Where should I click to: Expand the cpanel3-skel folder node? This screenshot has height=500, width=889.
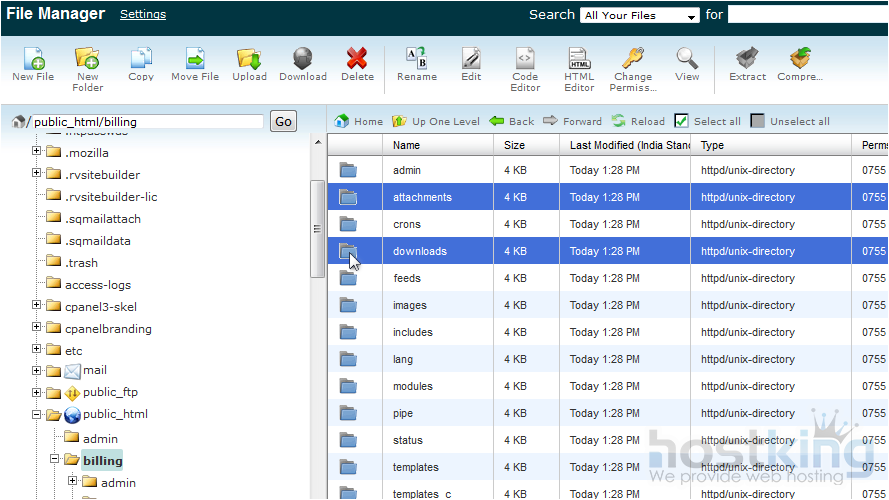pyautogui.click(x=37, y=305)
